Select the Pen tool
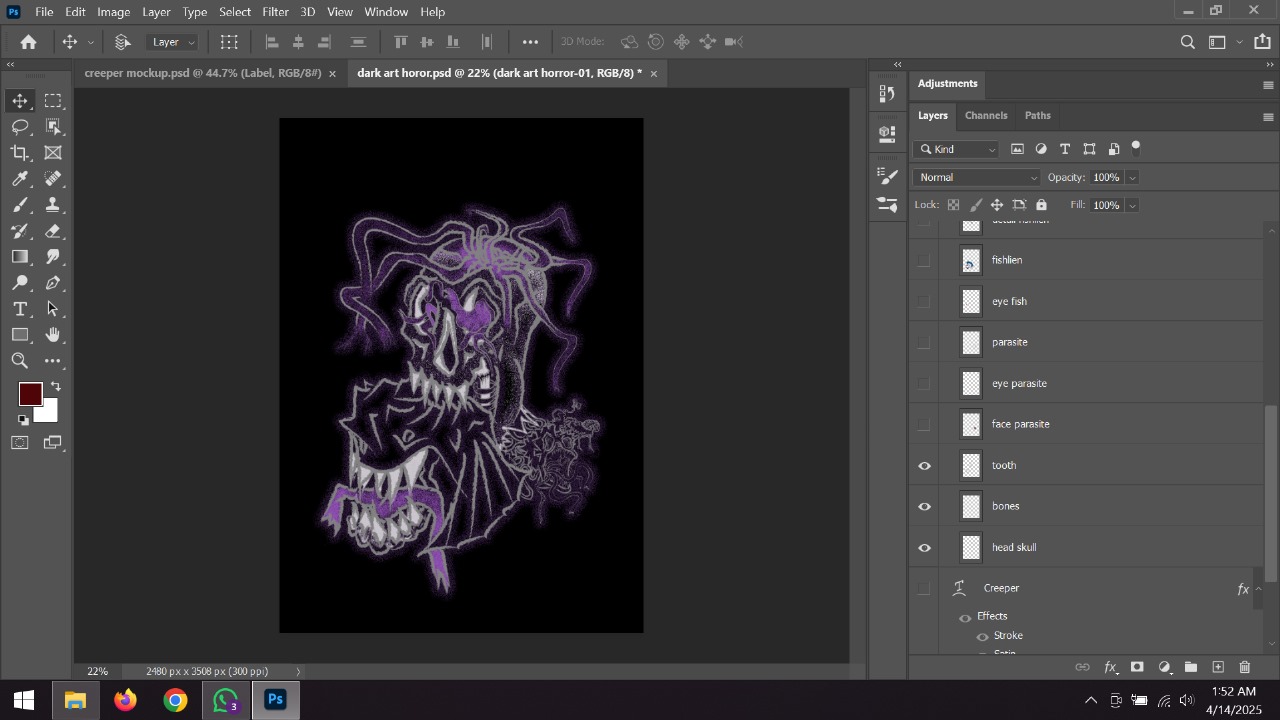 point(53,283)
